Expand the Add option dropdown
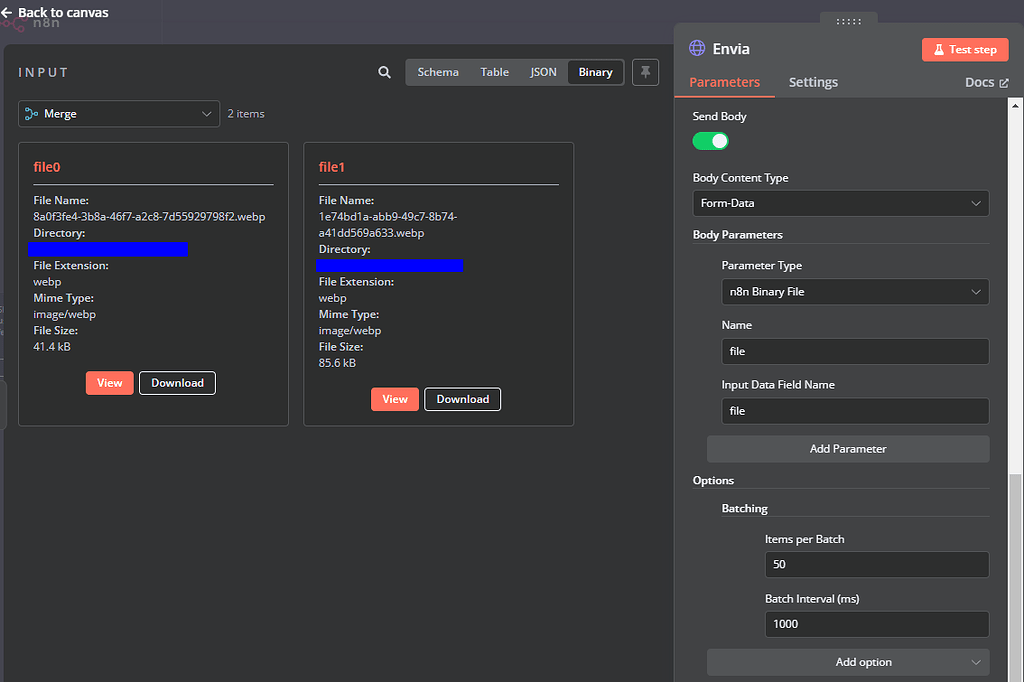This screenshot has width=1024, height=682. coord(847,662)
